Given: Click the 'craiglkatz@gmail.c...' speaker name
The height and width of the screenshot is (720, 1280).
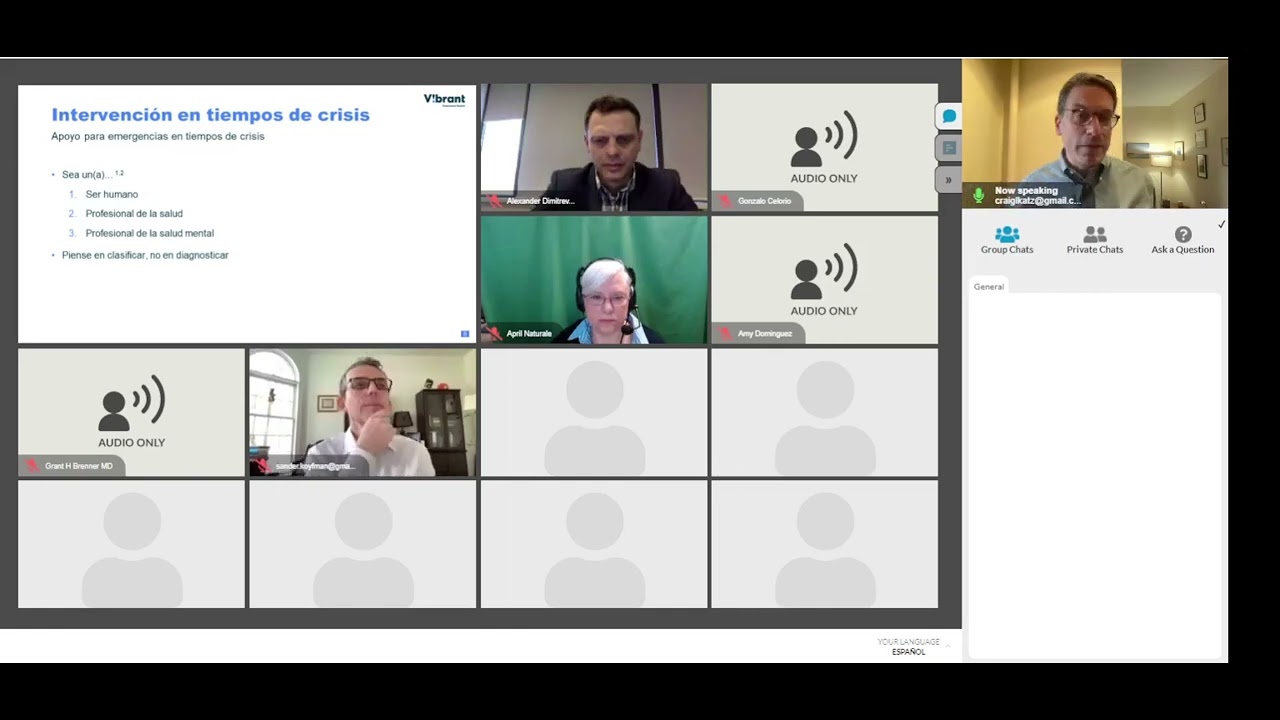Looking at the screenshot, I should [x=1037, y=201].
